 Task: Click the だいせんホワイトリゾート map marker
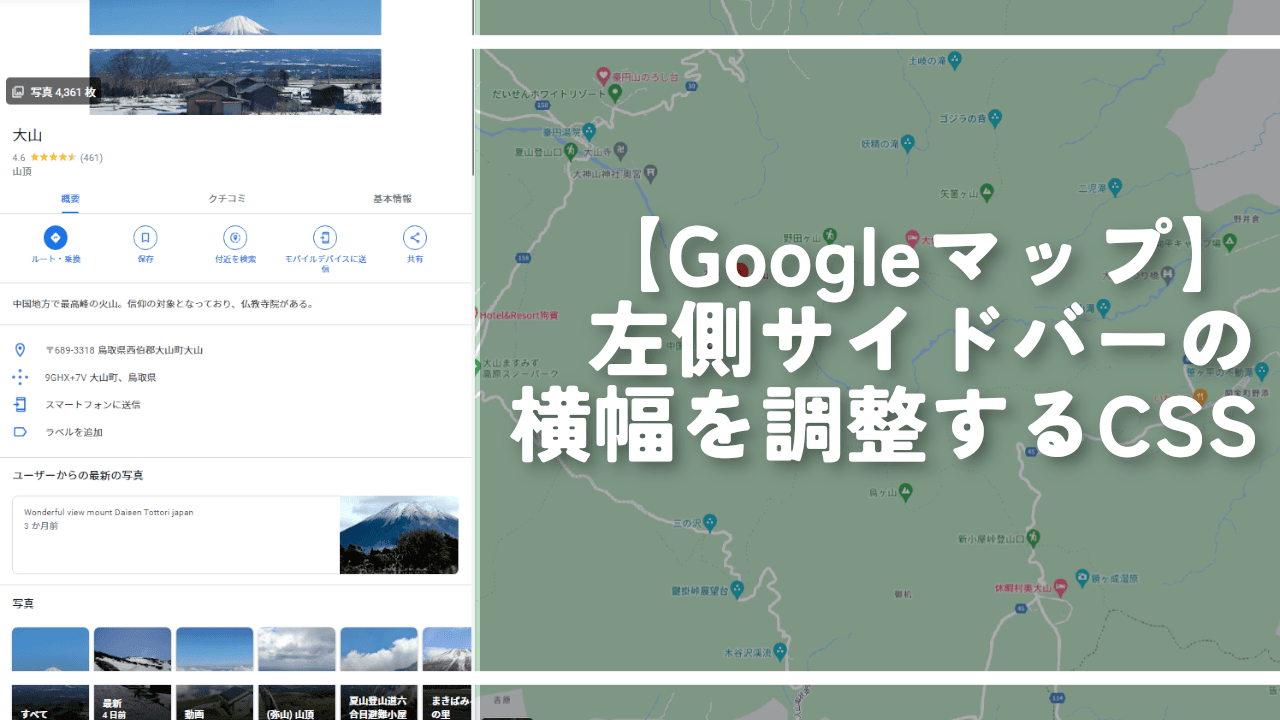point(615,93)
